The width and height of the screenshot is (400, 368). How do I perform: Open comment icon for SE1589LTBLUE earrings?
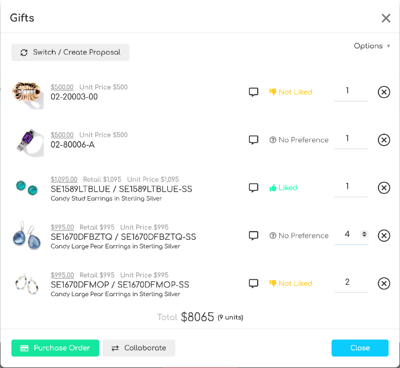pos(254,188)
